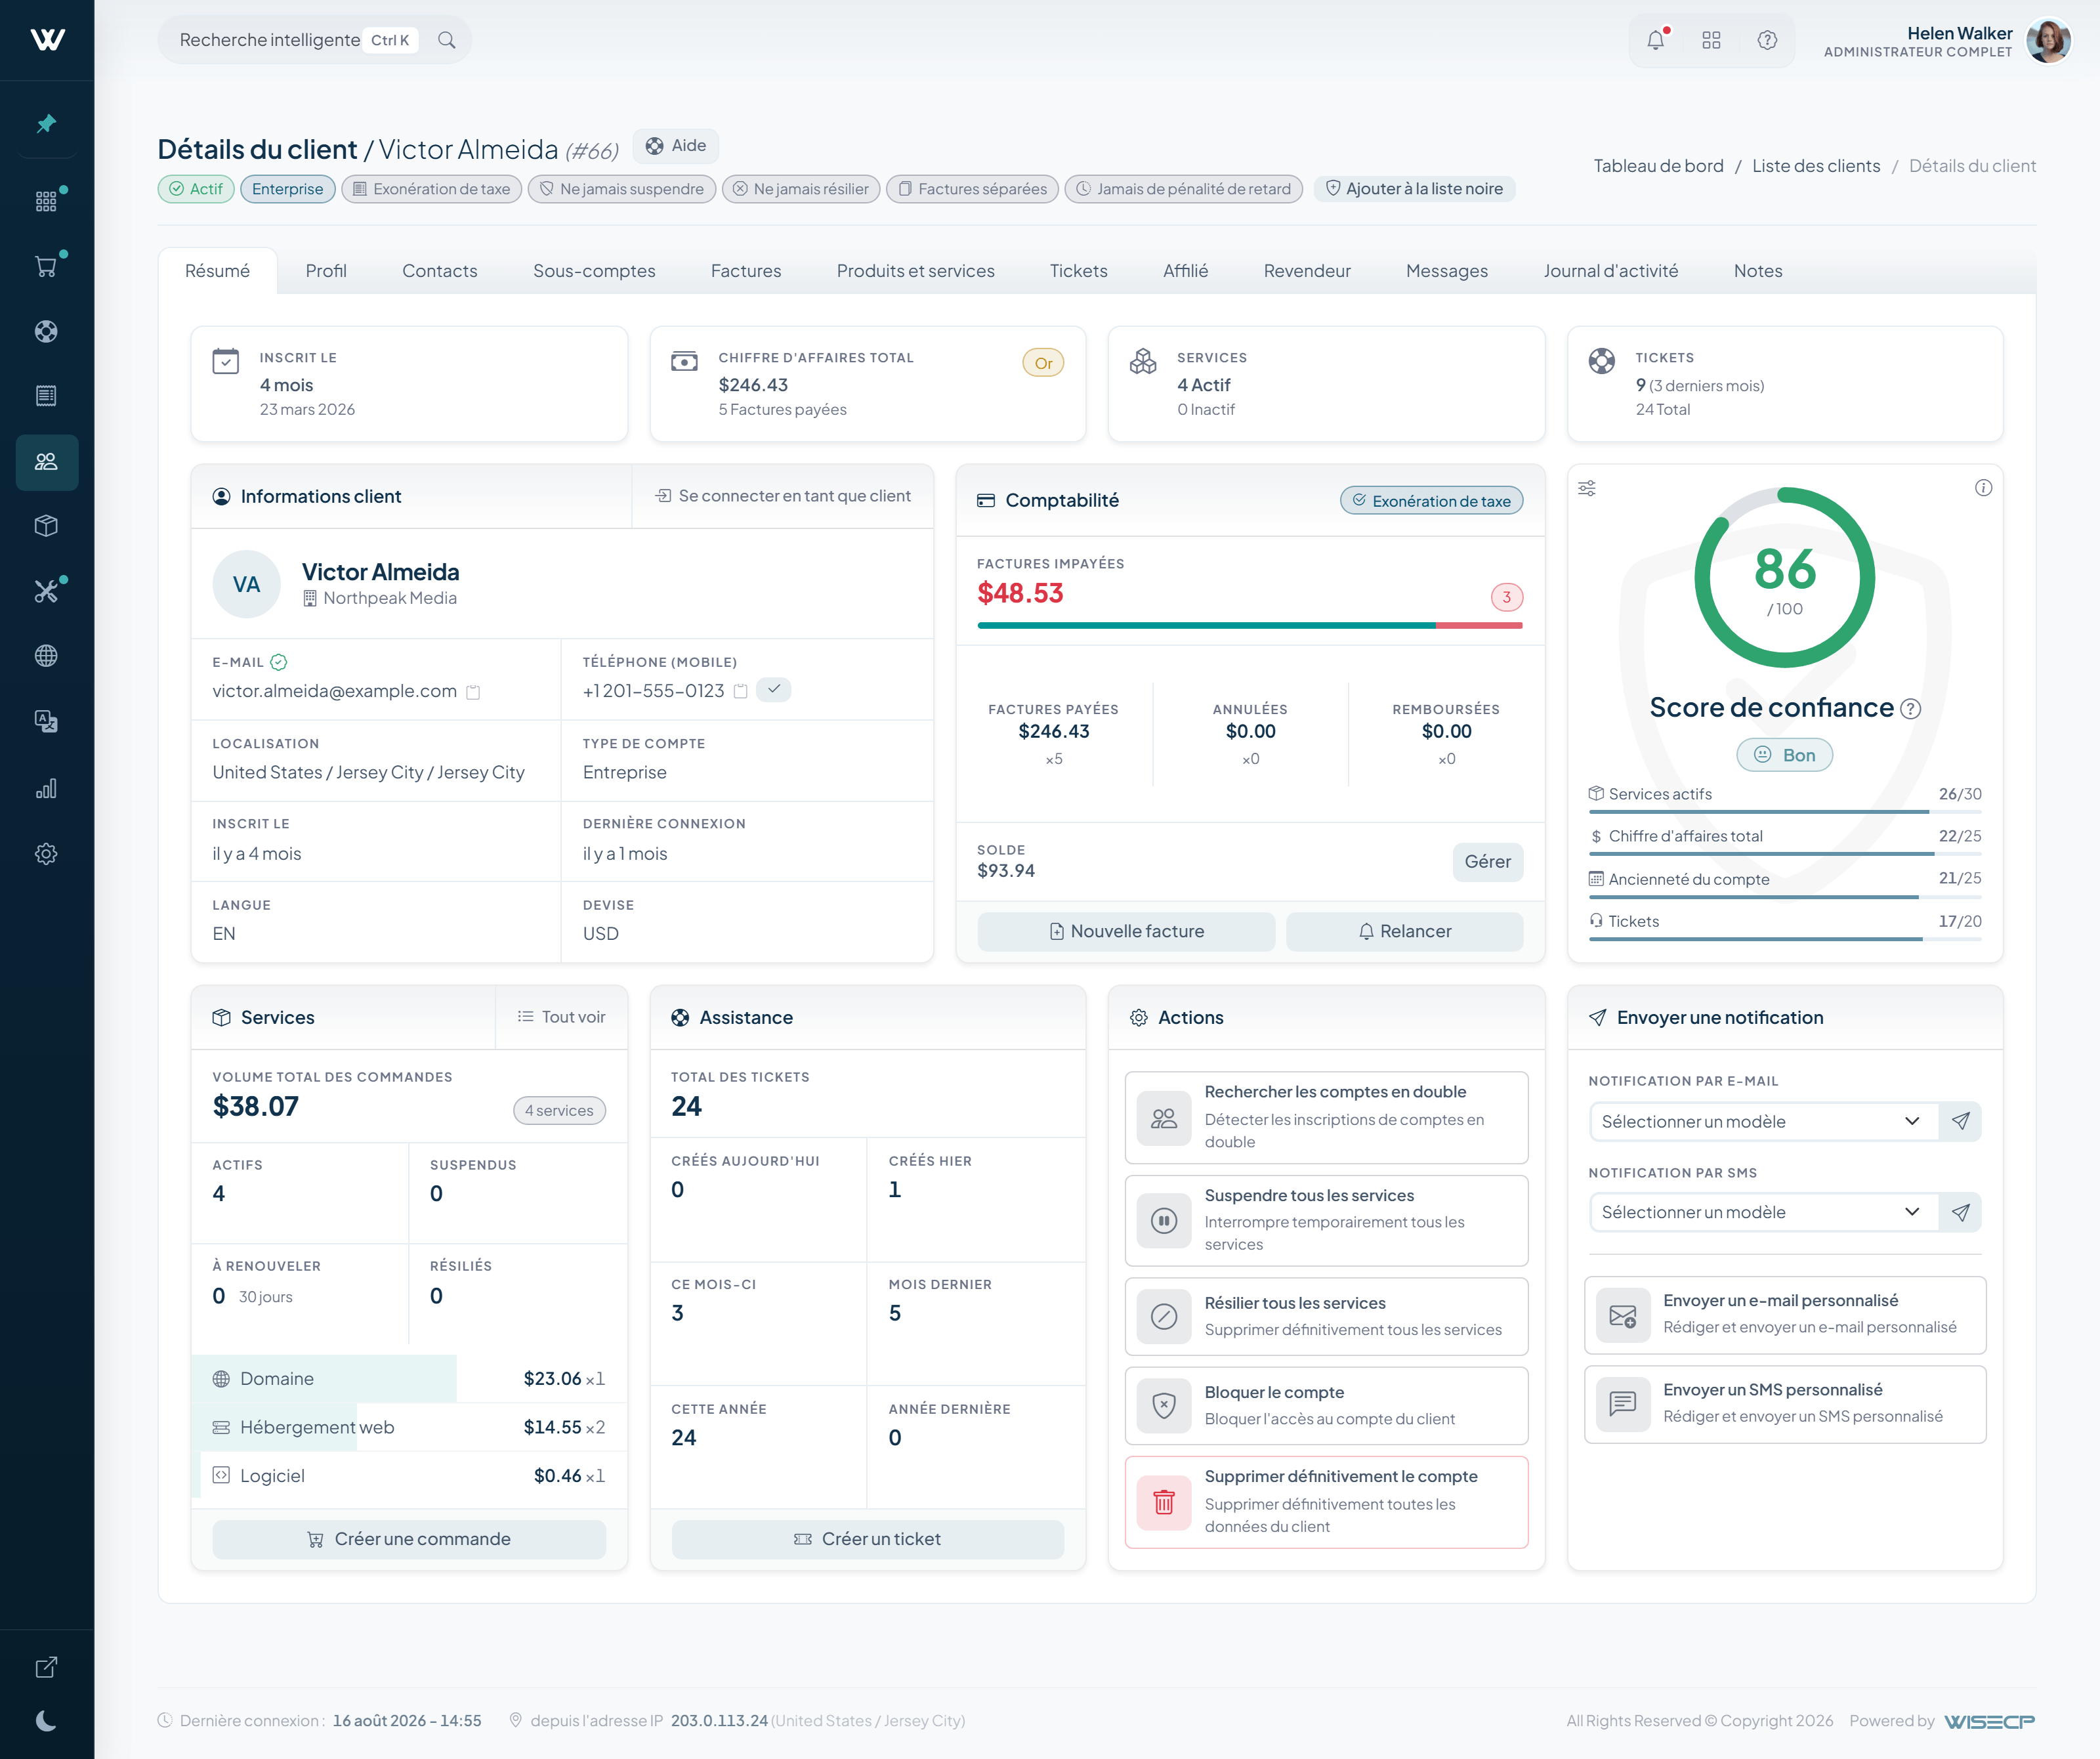Open the language translation sidebar icon
2100x1759 pixels.
(46, 721)
